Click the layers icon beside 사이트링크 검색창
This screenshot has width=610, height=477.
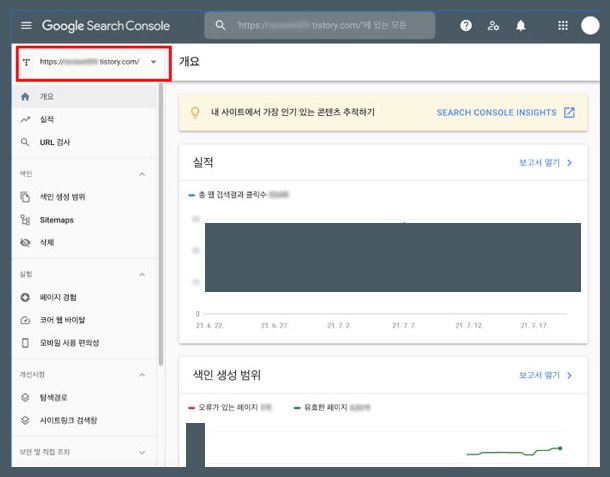tap(25, 420)
